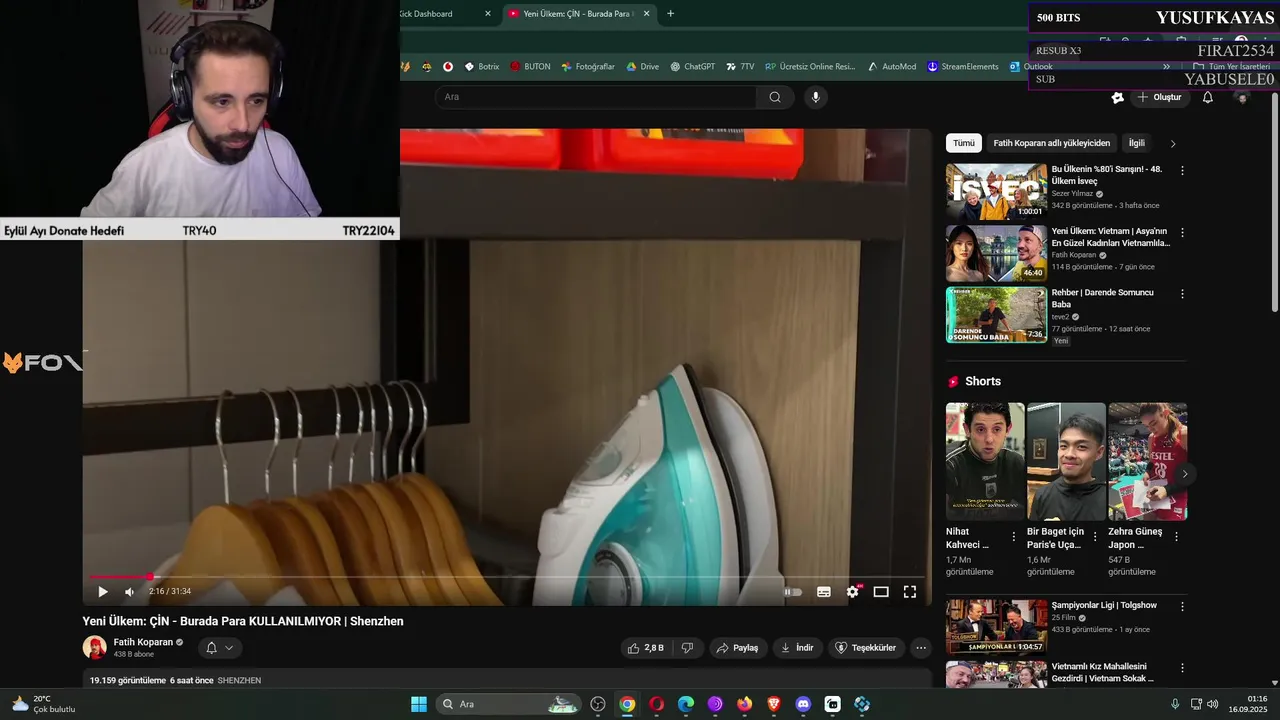
Task: Toggle the autoplay switch in player
Action: (793, 592)
